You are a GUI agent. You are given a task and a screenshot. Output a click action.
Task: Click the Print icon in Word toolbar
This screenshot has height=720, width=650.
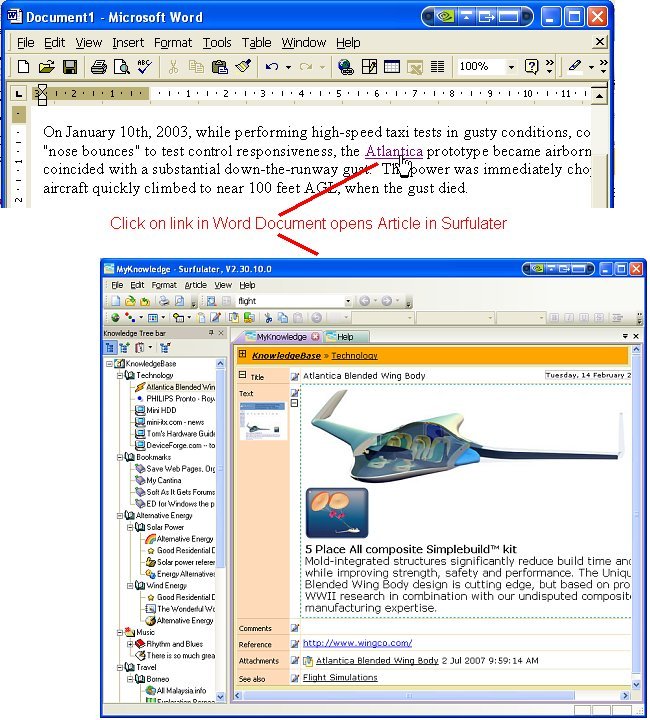coord(99,67)
